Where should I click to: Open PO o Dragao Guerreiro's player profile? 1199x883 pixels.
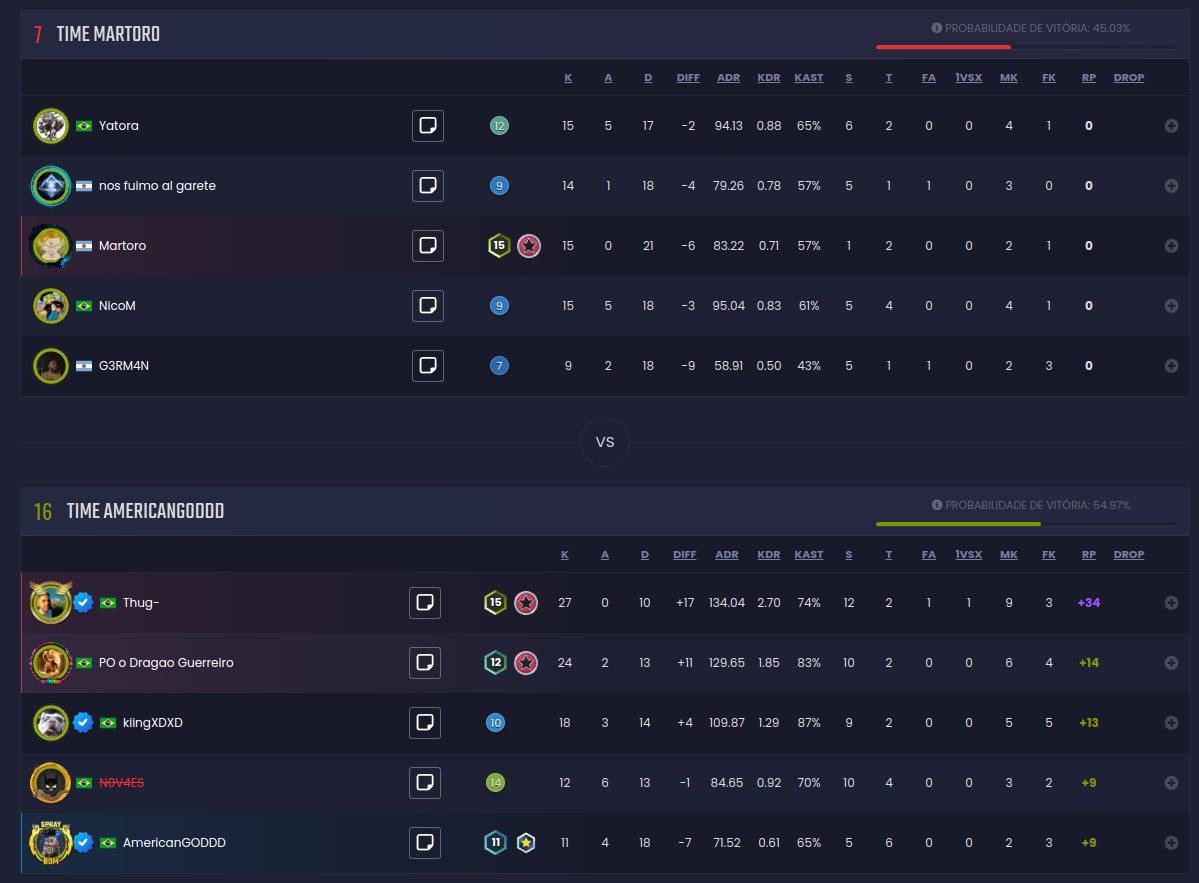click(168, 662)
